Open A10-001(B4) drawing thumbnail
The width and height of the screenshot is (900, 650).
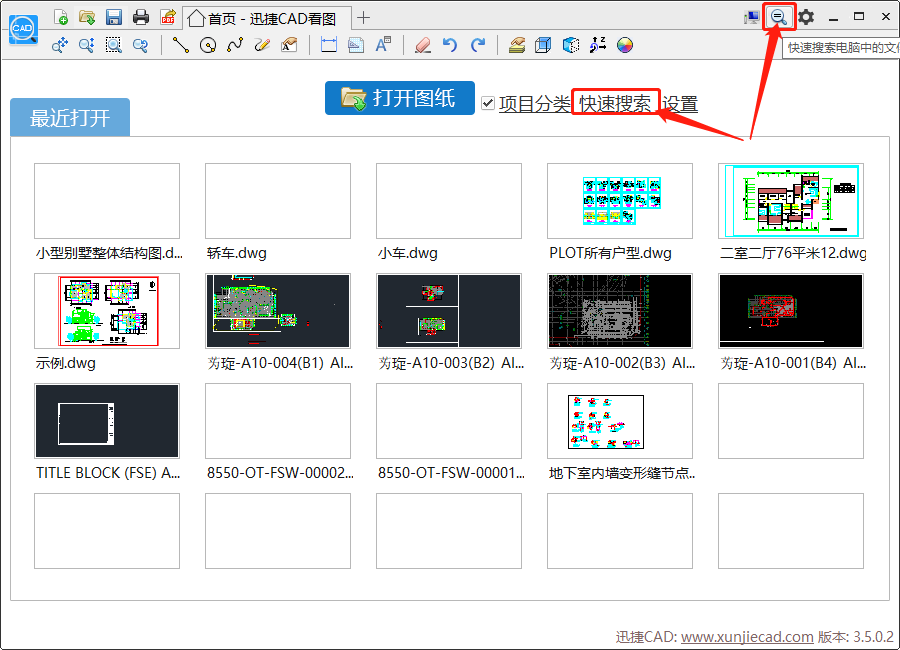click(x=791, y=311)
